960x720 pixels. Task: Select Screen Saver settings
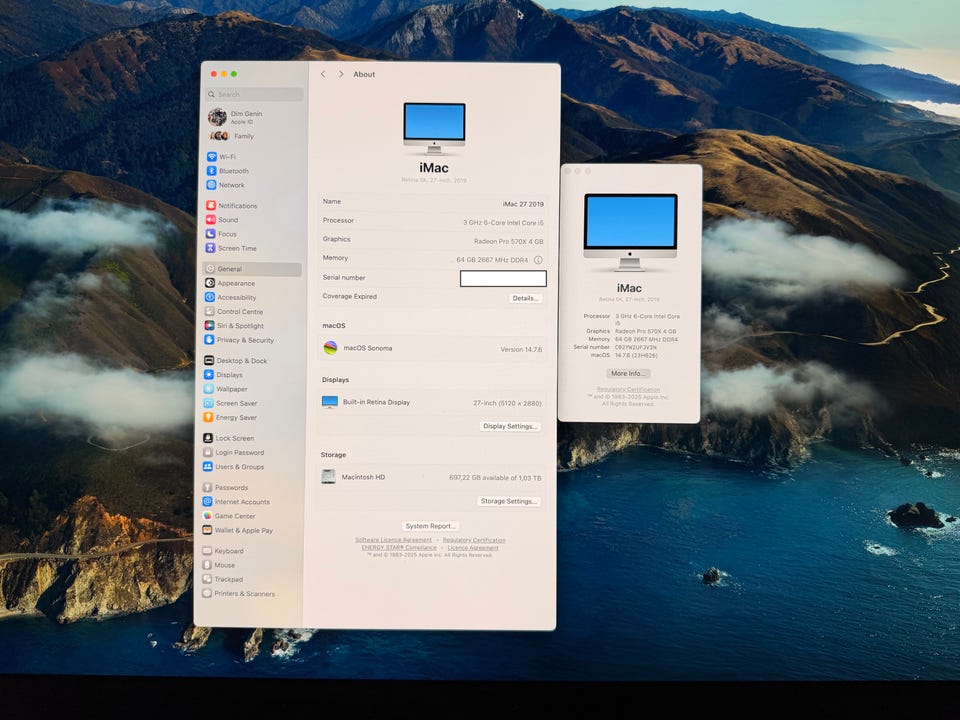(230, 403)
